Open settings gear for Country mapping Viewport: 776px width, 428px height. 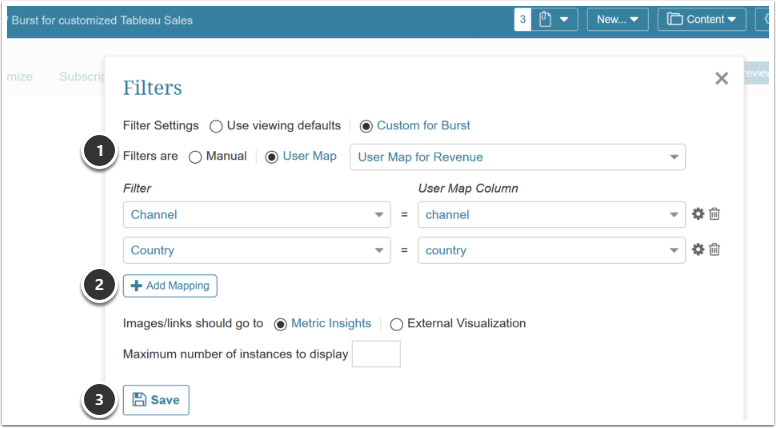coord(698,250)
